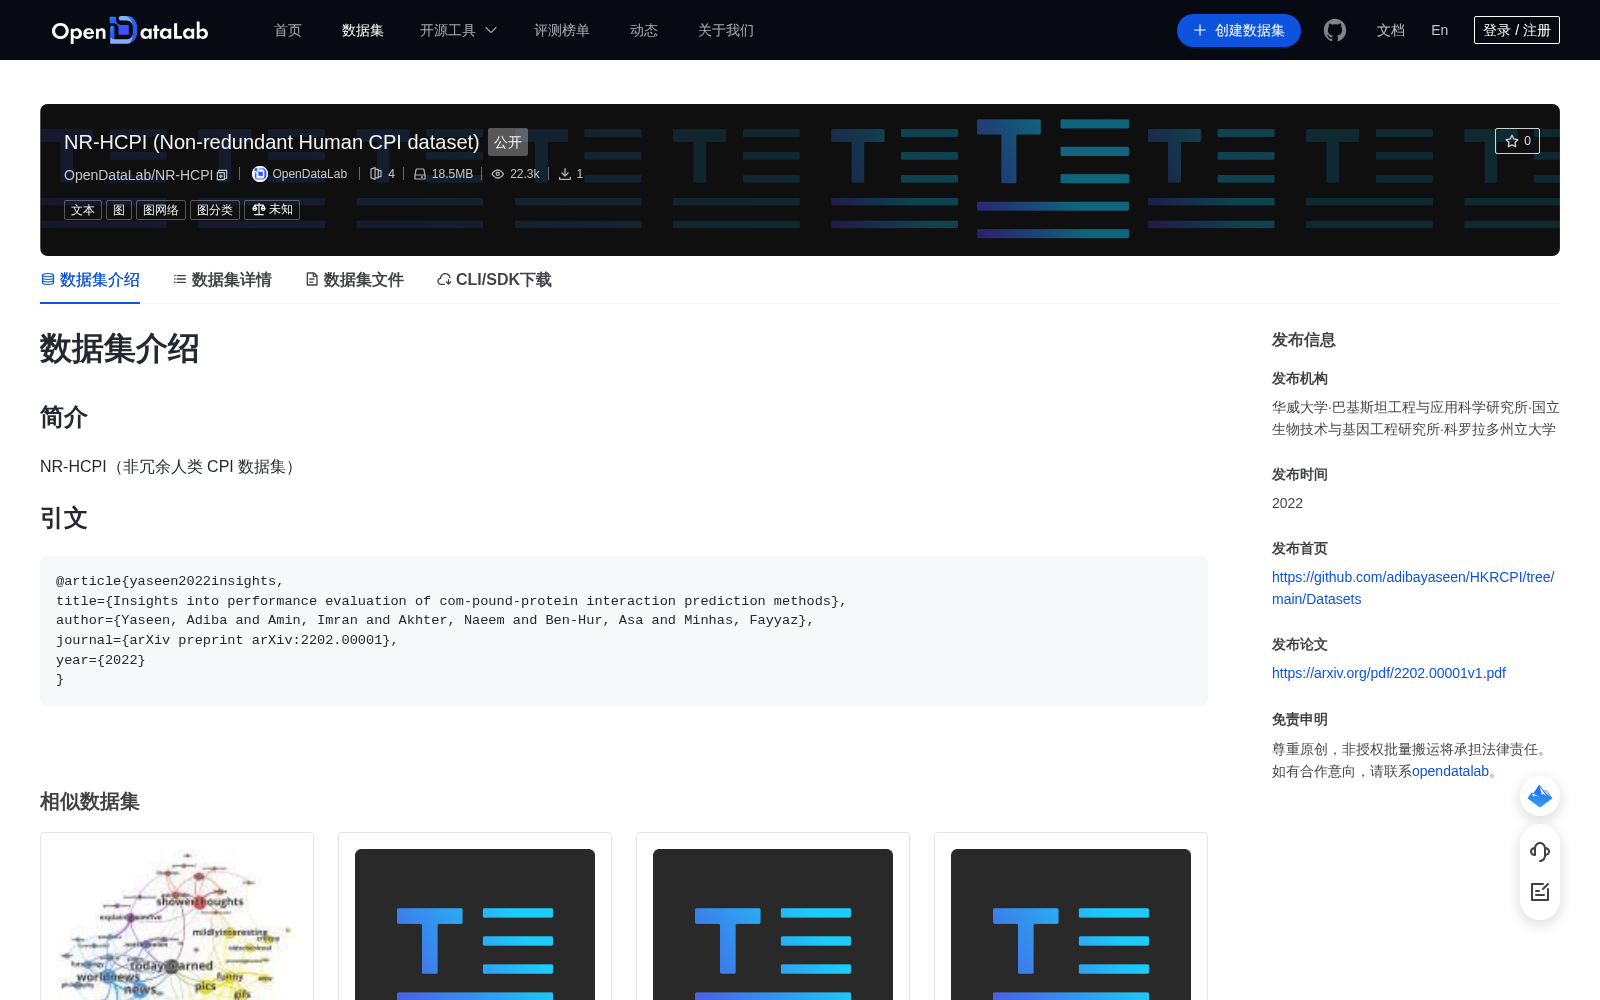1600x1000 pixels.
Task: Open the GitHub icon in header
Action: (1335, 30)
